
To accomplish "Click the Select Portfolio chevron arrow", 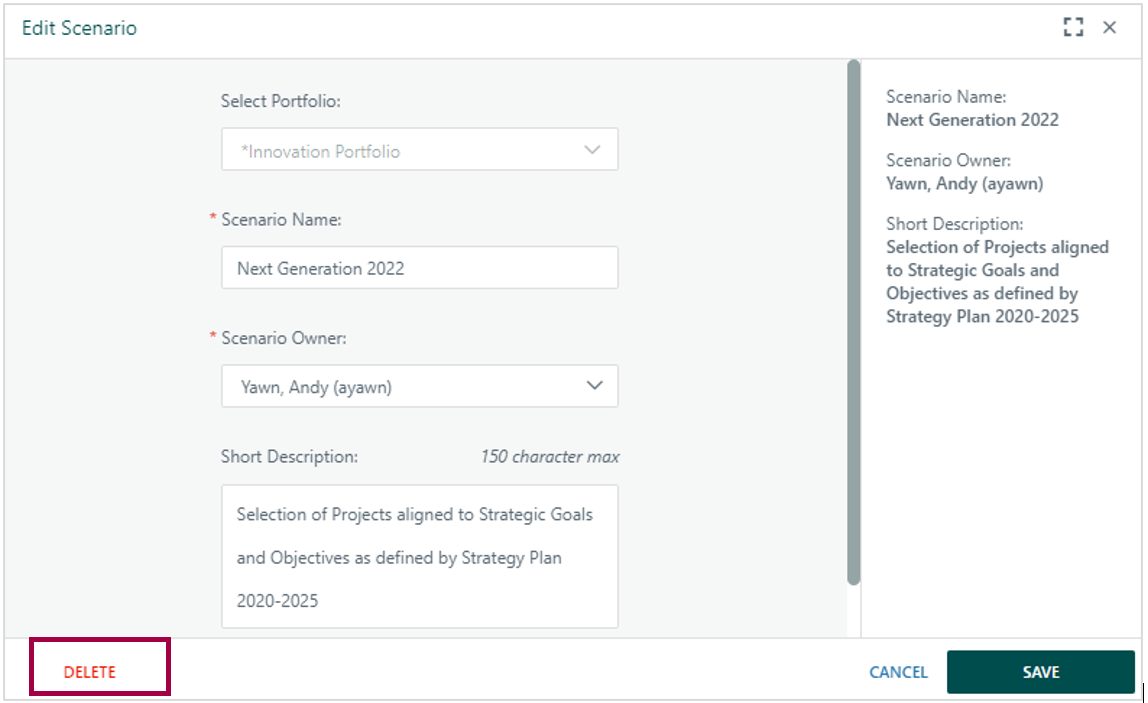I will 592,150.
